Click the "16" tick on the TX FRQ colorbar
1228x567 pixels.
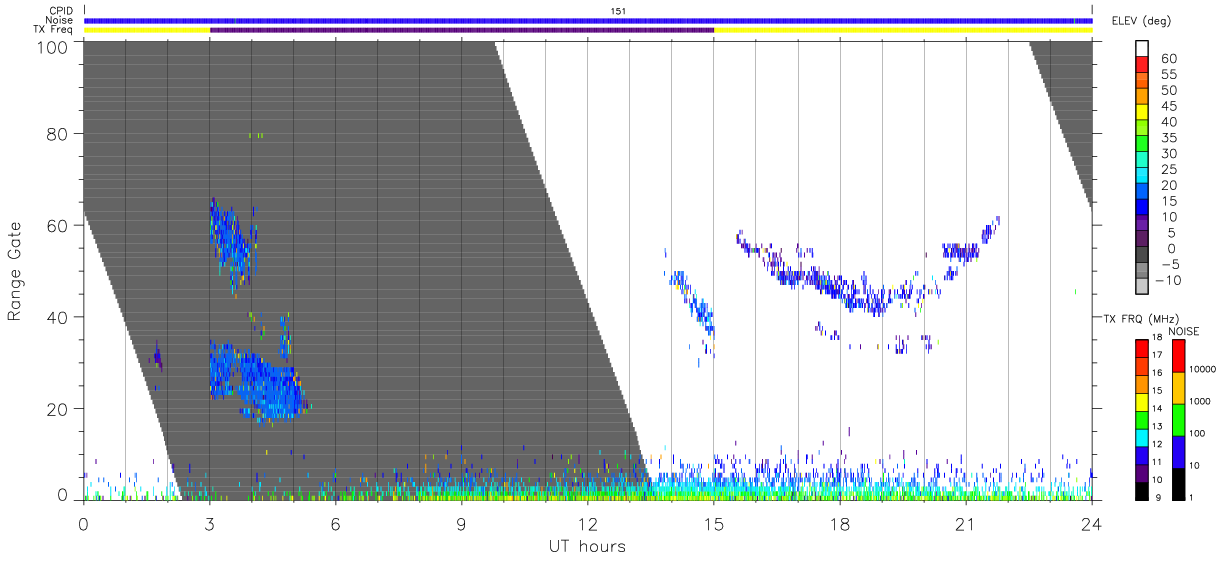[x=1158, y=374]
